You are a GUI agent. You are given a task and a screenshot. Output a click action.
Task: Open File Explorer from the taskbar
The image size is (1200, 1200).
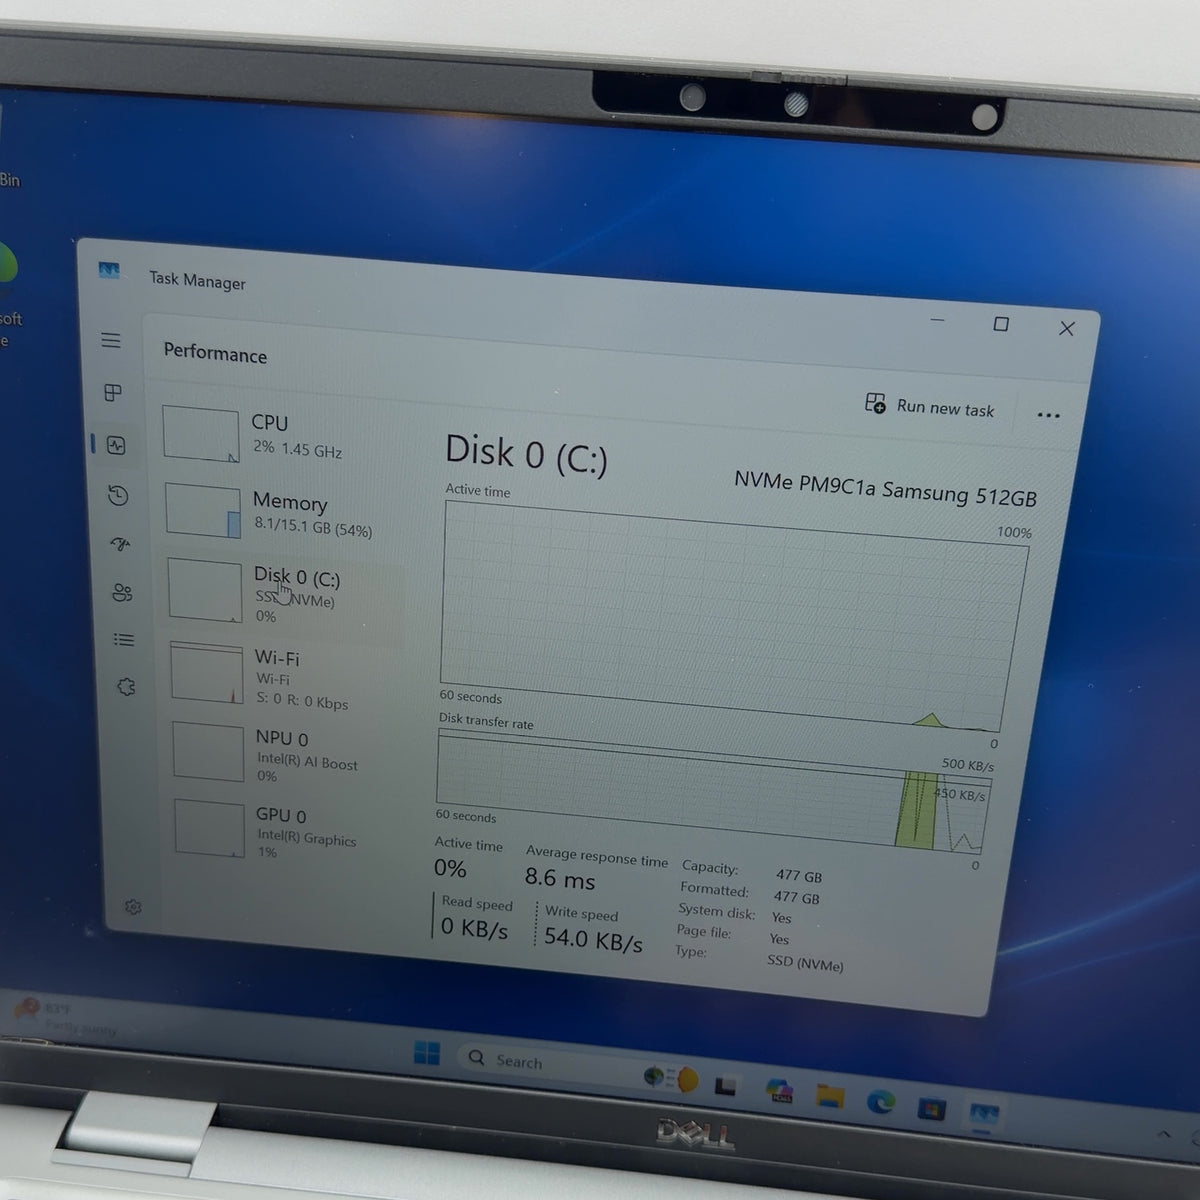coord(830,1097)
